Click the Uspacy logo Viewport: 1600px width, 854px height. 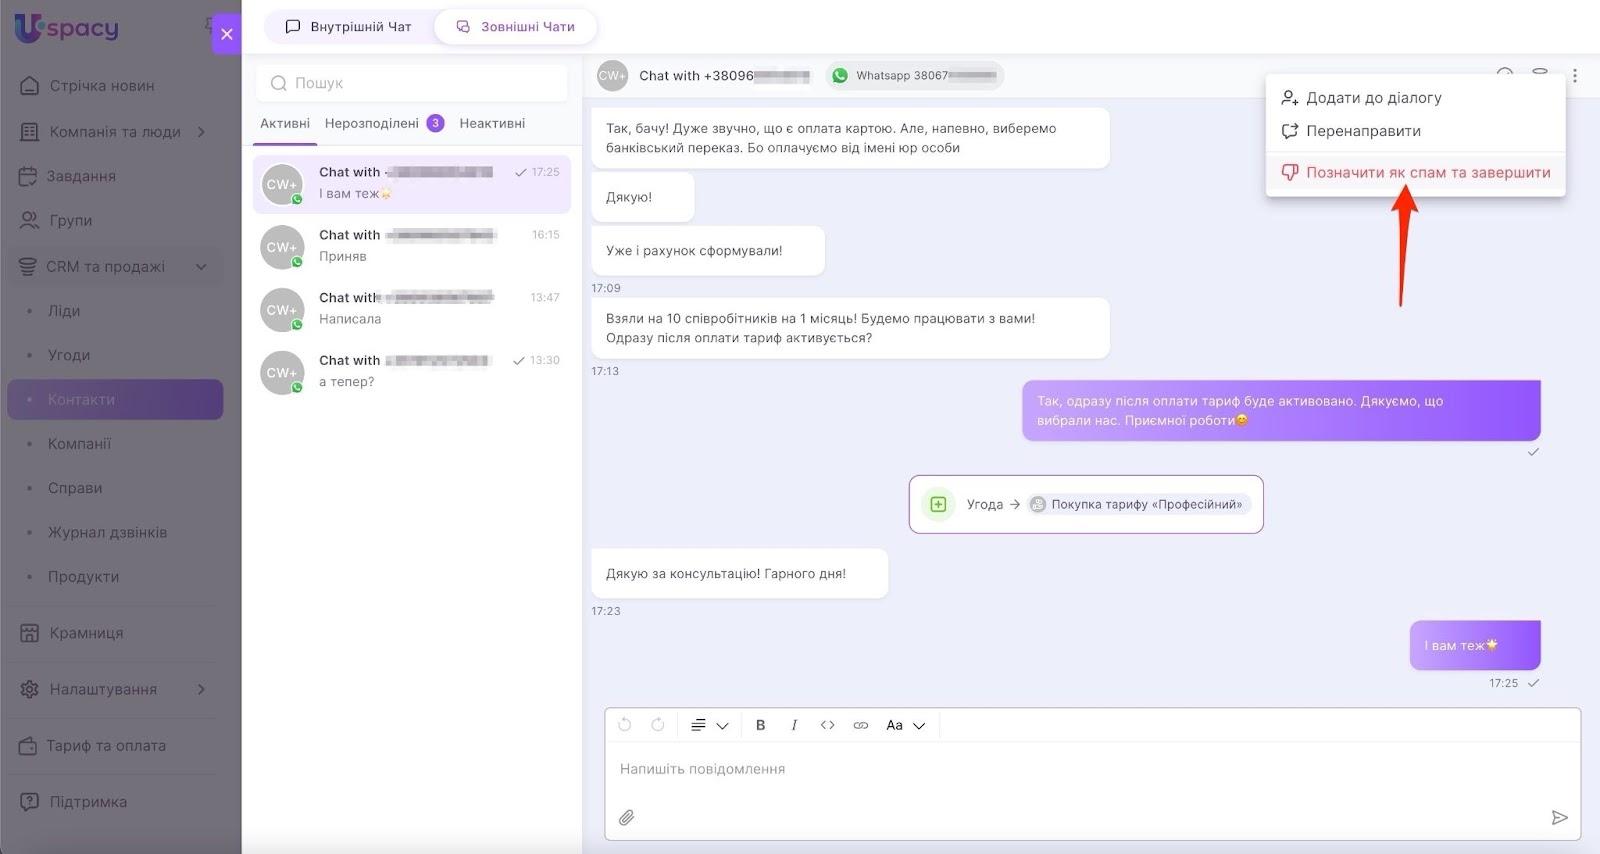[66, 28]
